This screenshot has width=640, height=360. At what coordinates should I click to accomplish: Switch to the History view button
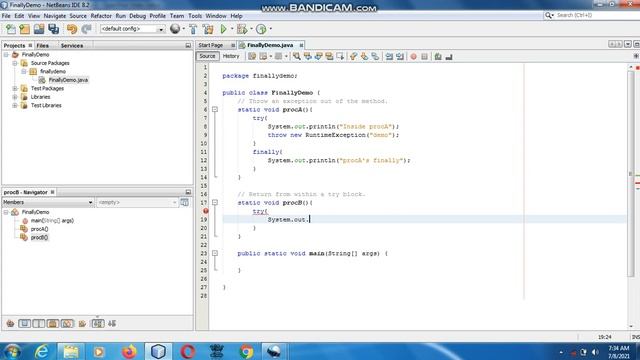(x=231, y=56)
